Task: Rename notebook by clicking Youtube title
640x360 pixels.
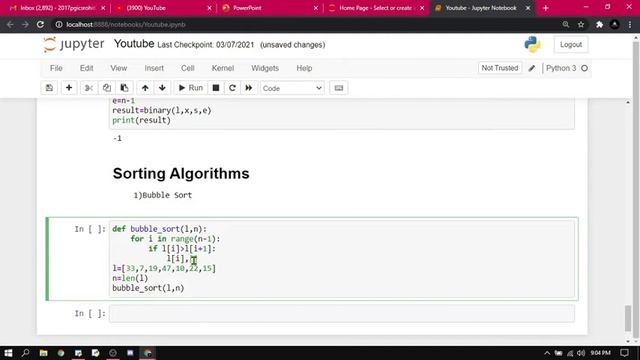Action: pos(134,44)
